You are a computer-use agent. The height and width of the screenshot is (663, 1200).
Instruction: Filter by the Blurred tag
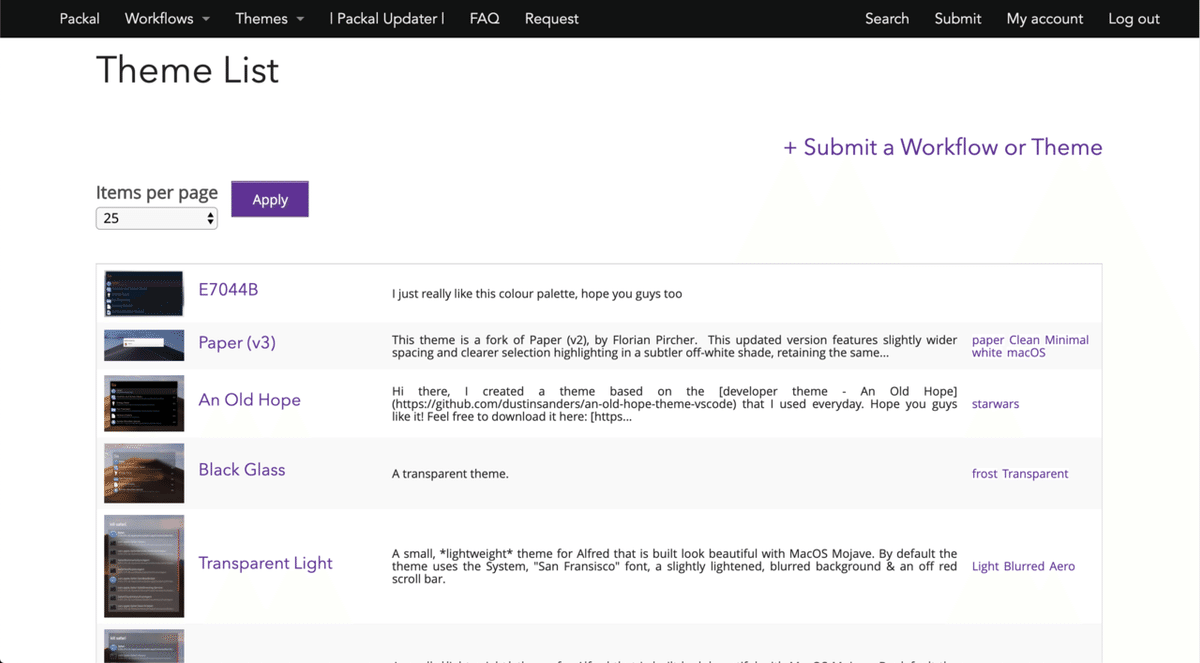coord(1024,566)
